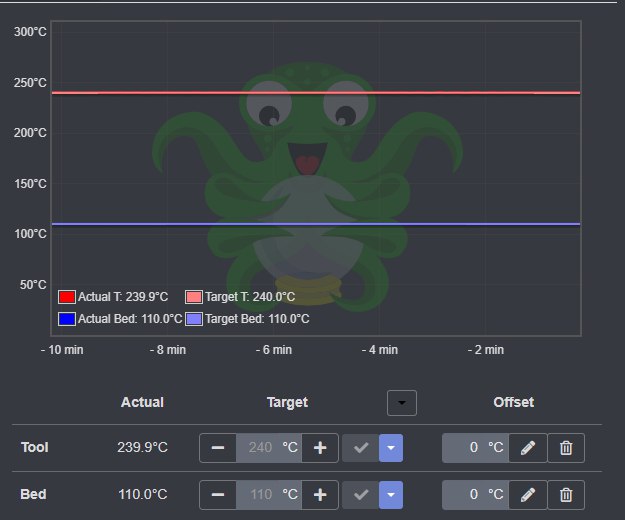625x520 pixels.
Task: Increase Bed target temperature with plus button
Action: coord(320,495)
